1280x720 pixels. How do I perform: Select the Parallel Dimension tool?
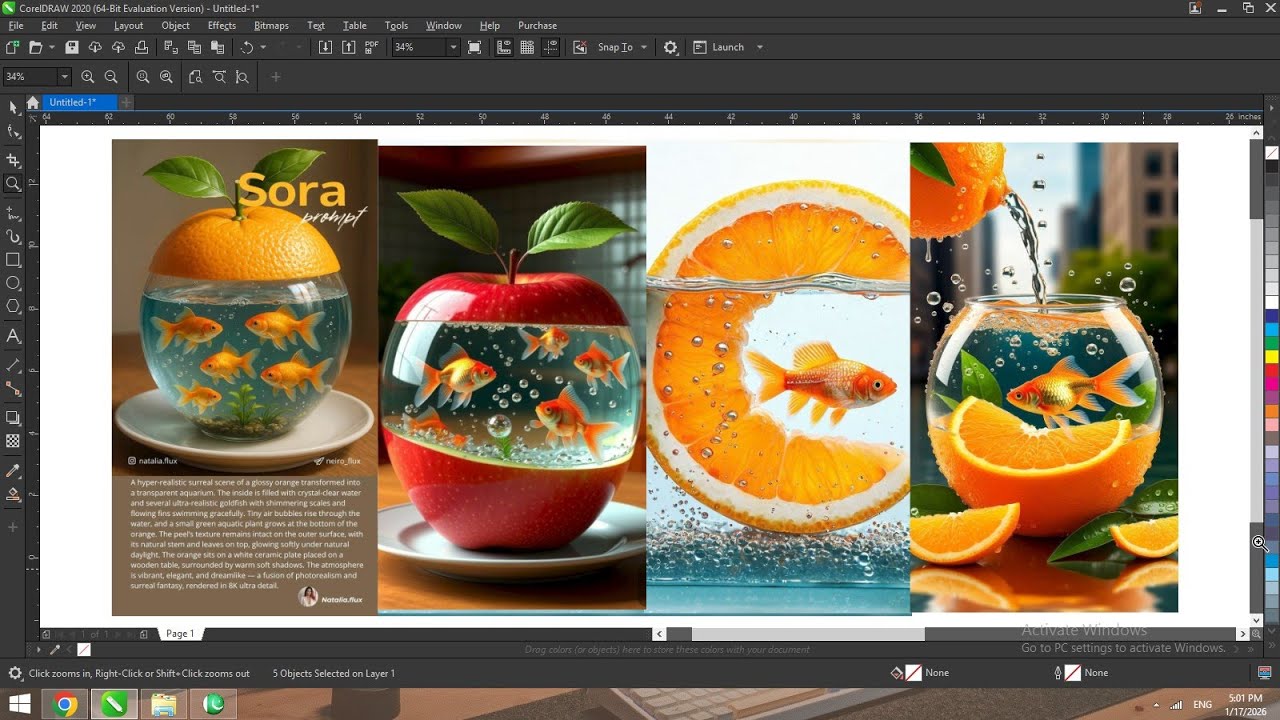13,365
